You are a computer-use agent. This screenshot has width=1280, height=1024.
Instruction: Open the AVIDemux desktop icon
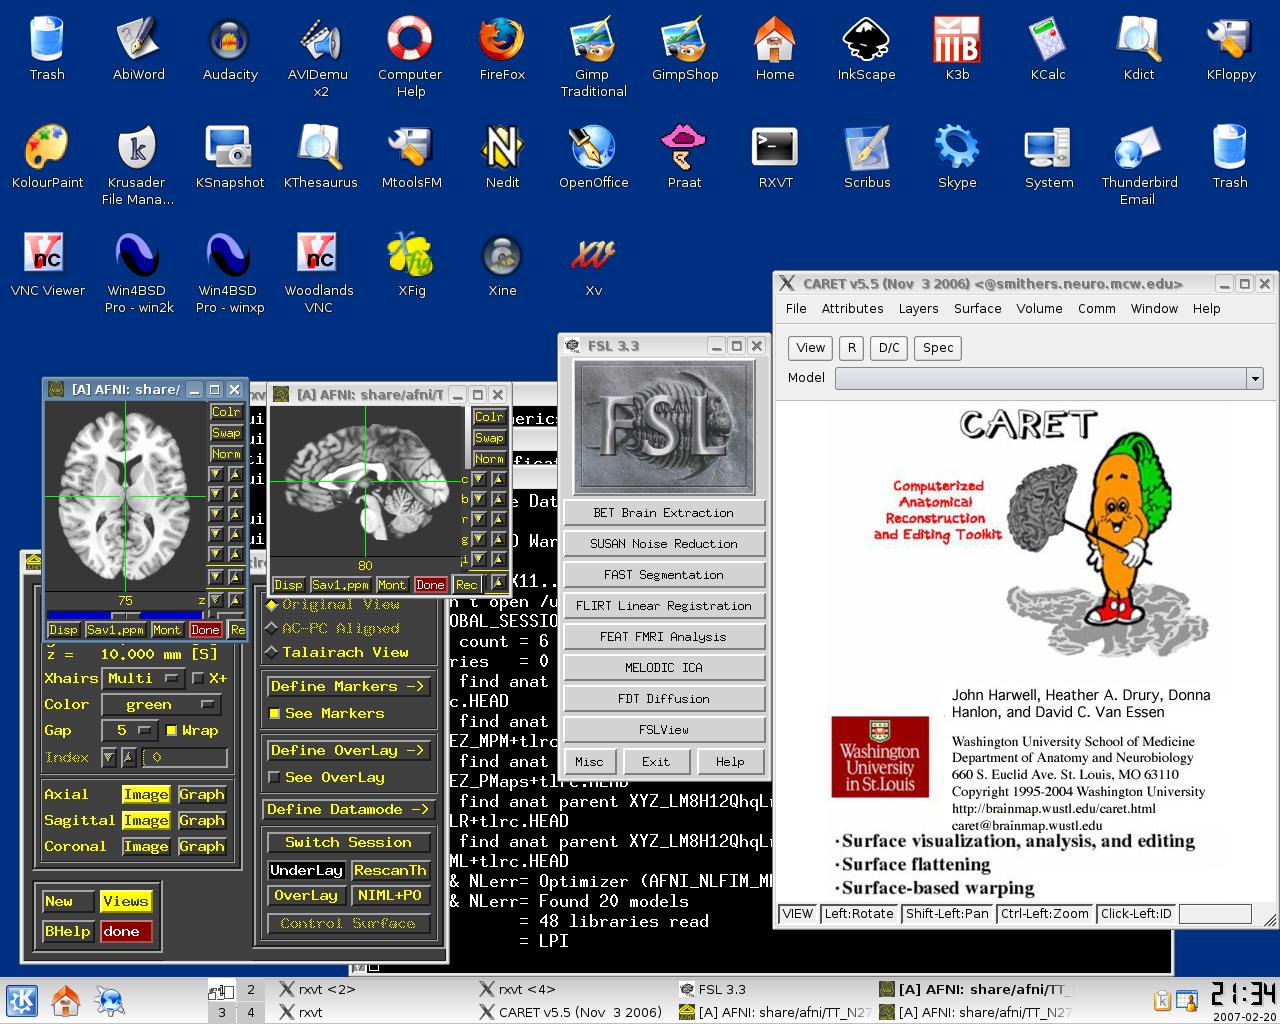[x=320, y=56]
